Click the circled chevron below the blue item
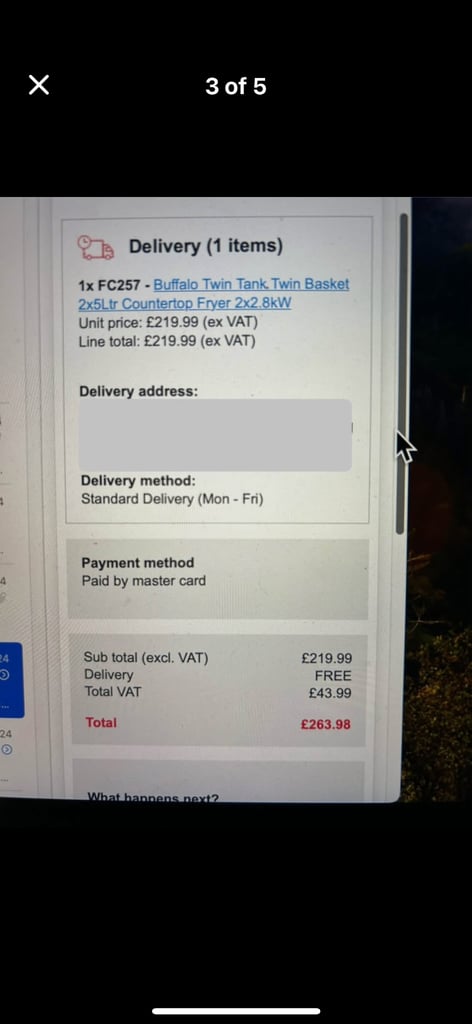The image size is (472, 1024). click(5, 751)
